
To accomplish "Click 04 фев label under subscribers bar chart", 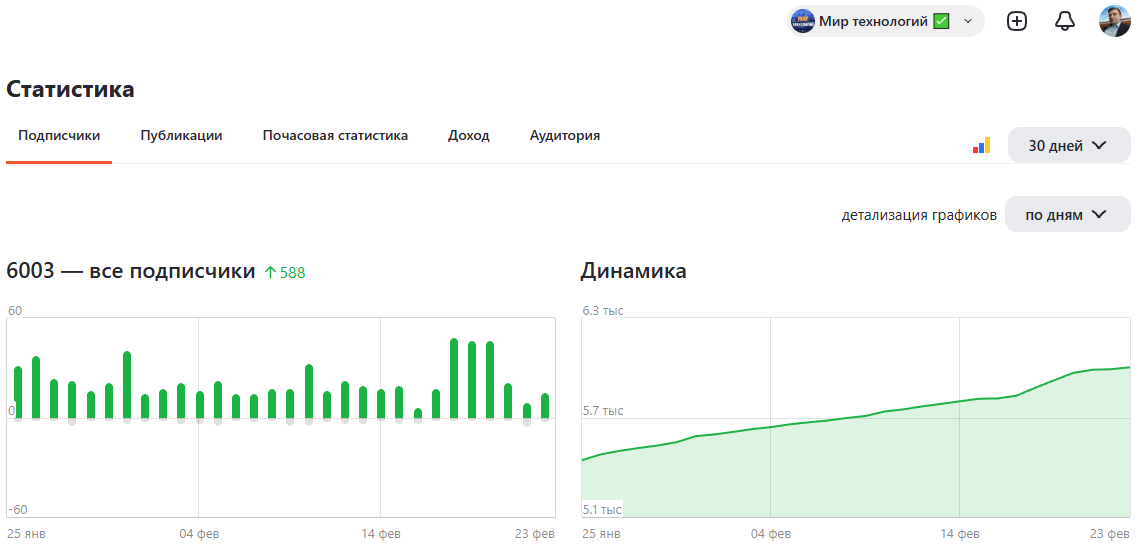I will click(199, 534).
